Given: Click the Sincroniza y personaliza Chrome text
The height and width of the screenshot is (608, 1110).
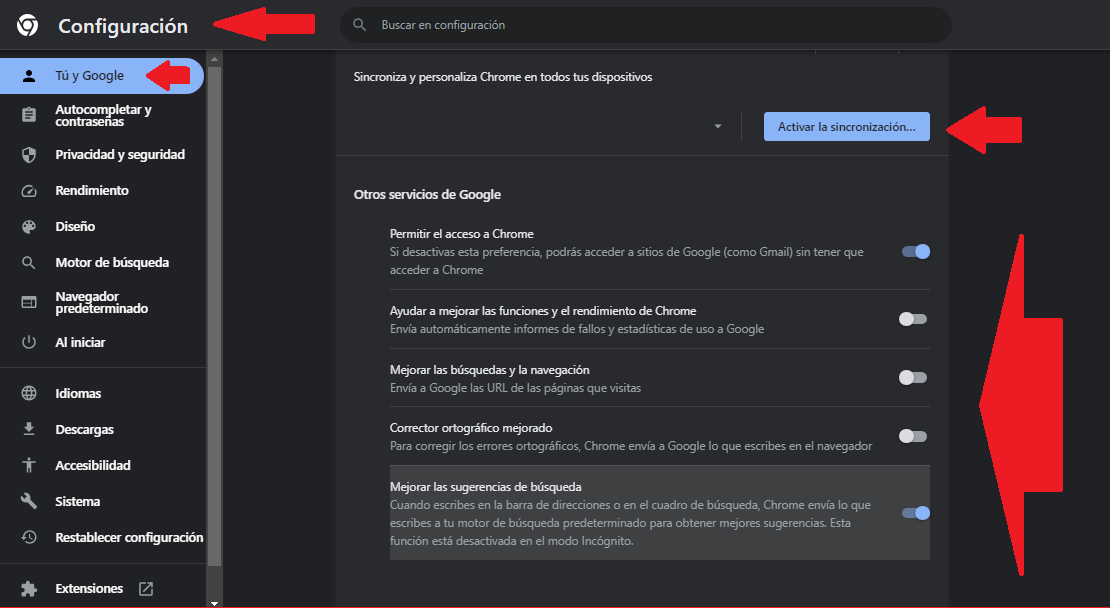Looking at the screenshot, I should [503, 77].
